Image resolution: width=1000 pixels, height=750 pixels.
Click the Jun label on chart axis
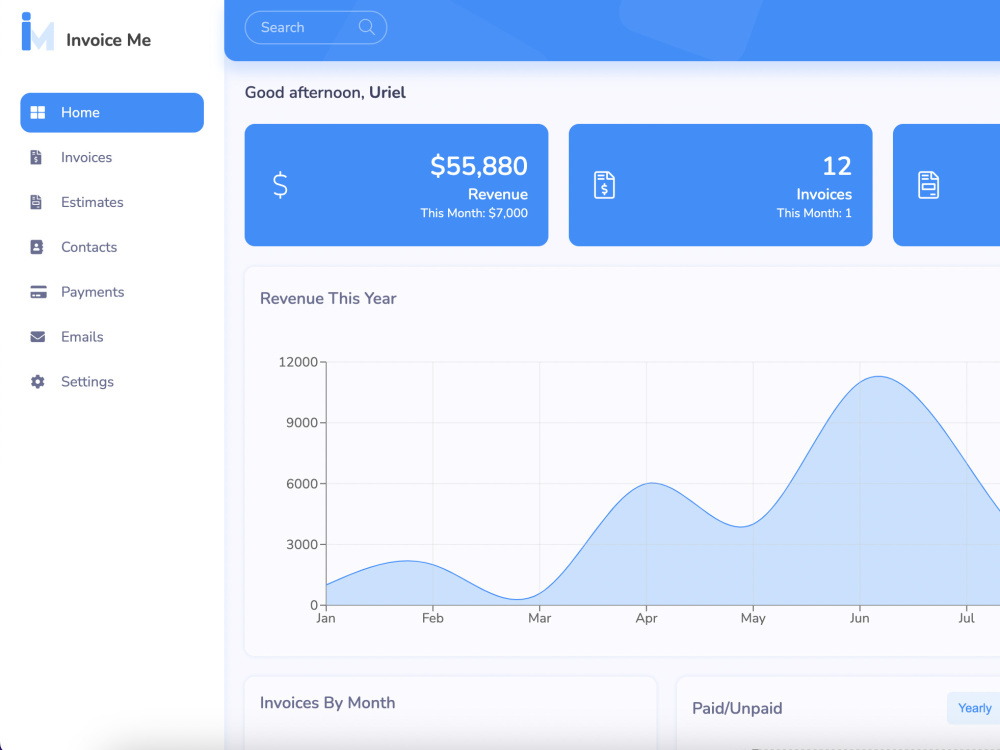coord(859,618)
